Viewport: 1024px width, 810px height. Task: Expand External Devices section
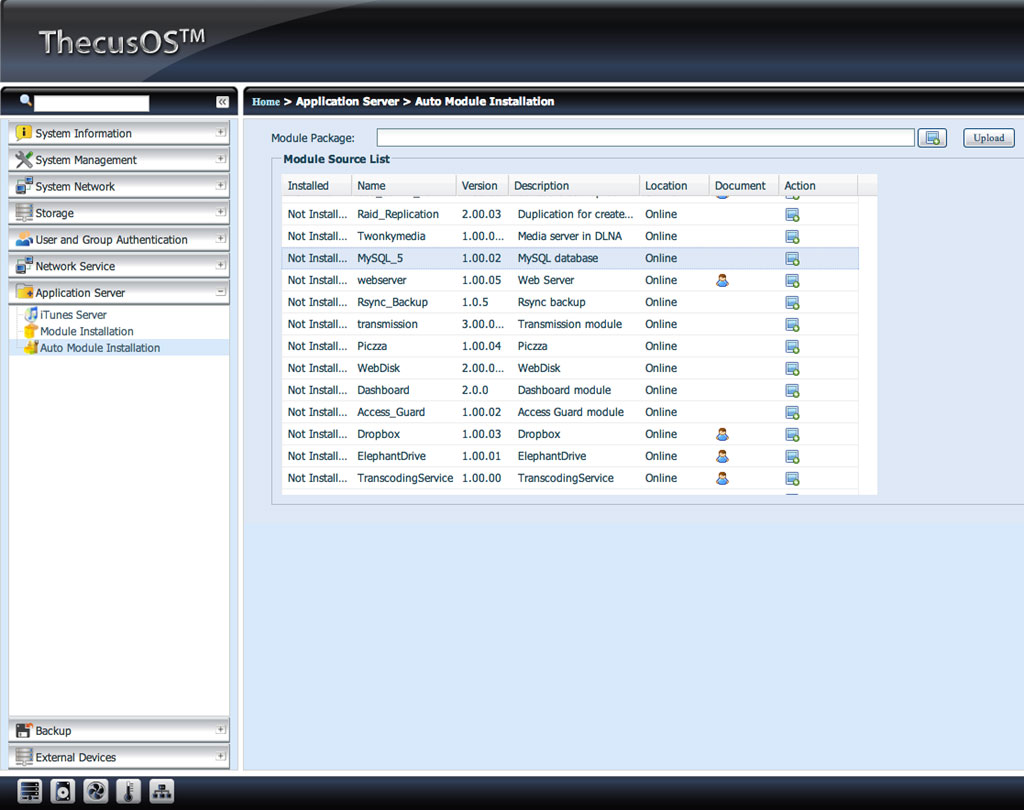(221, 756)
